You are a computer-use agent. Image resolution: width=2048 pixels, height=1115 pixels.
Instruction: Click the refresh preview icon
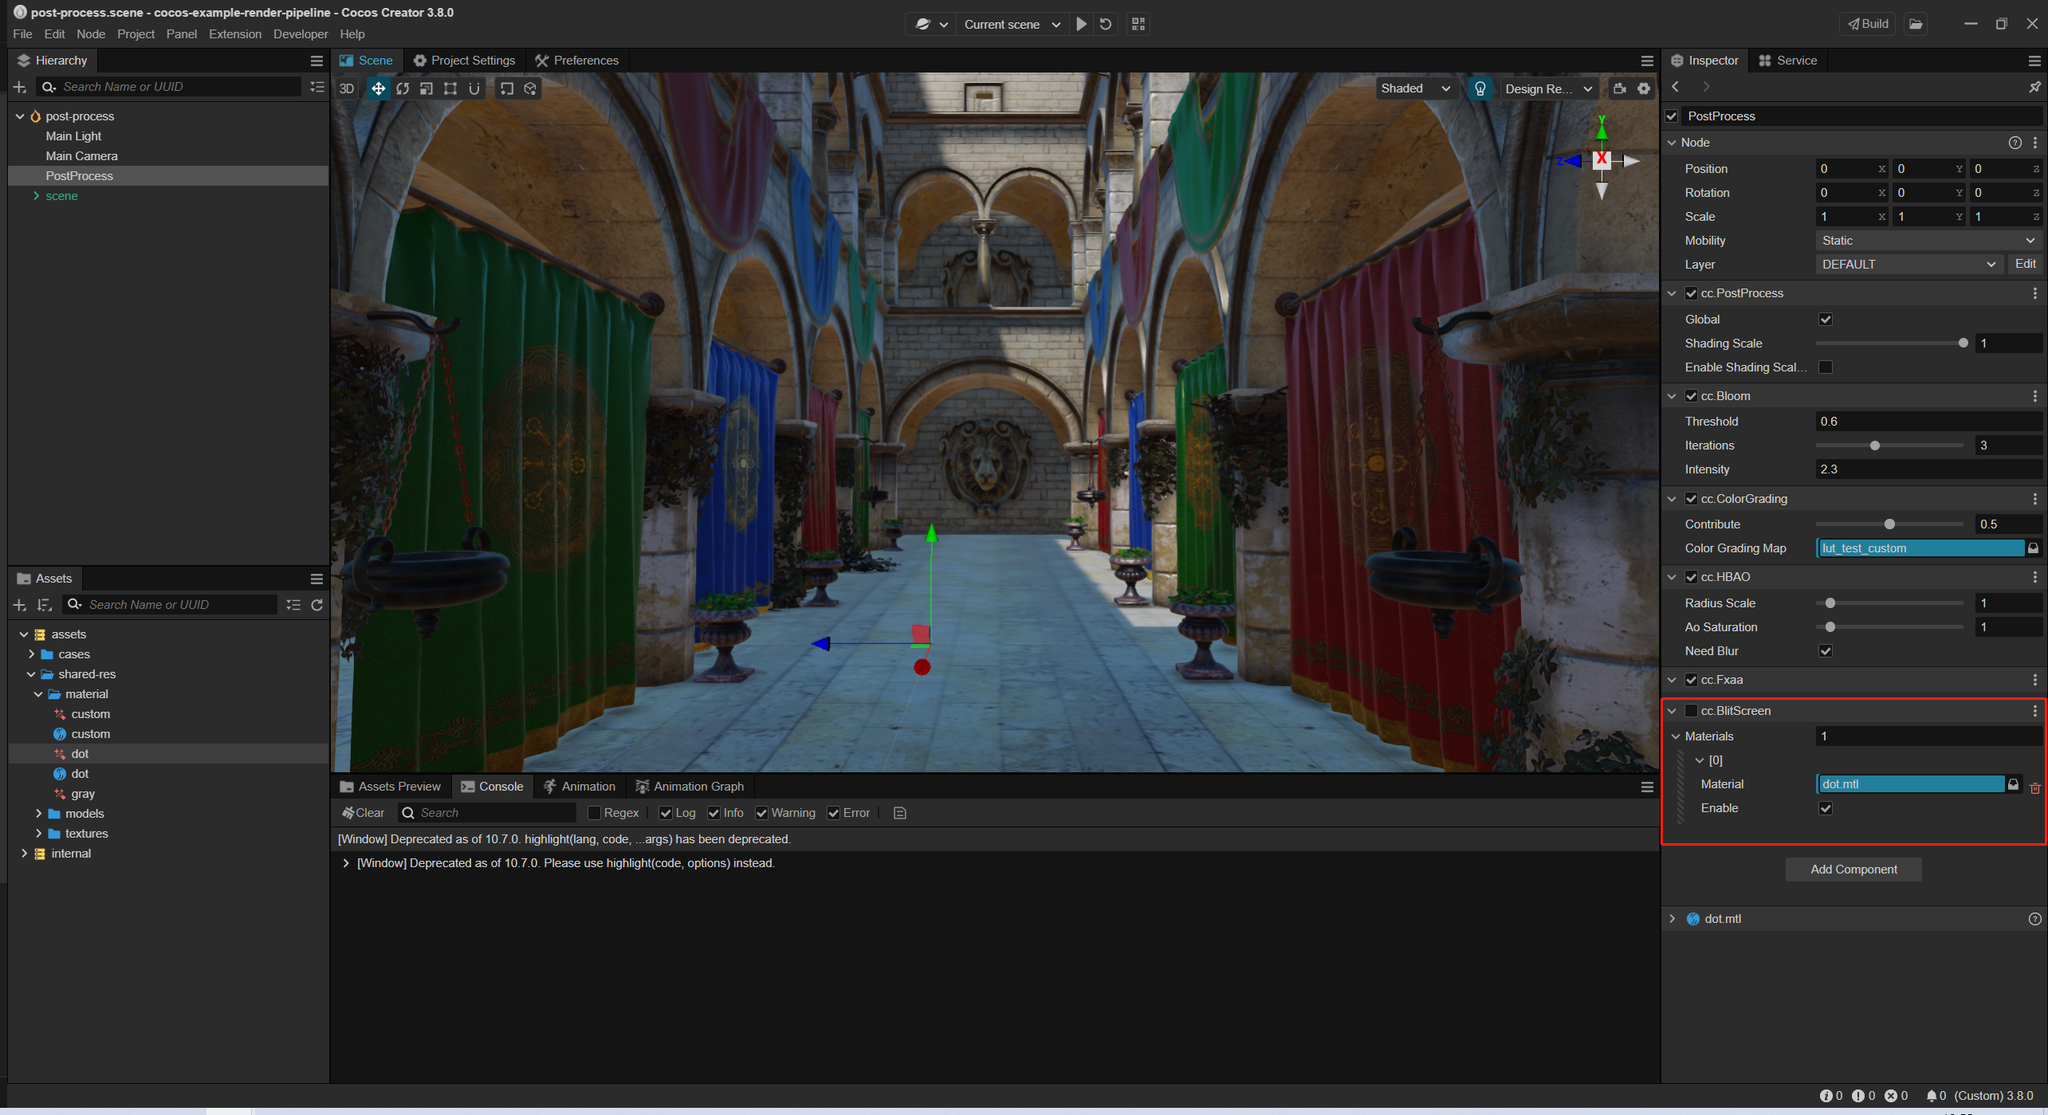(1106, 24)
